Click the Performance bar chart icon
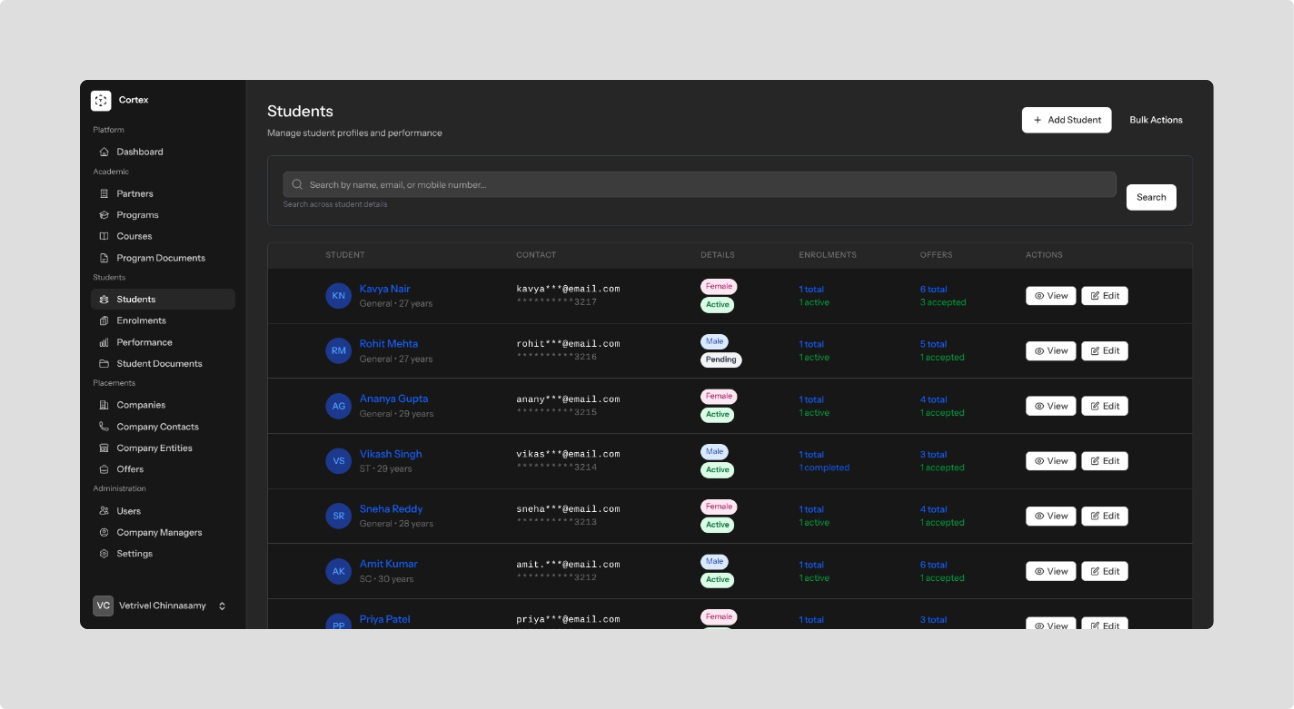1294x709 pixels. coord(104,342)
